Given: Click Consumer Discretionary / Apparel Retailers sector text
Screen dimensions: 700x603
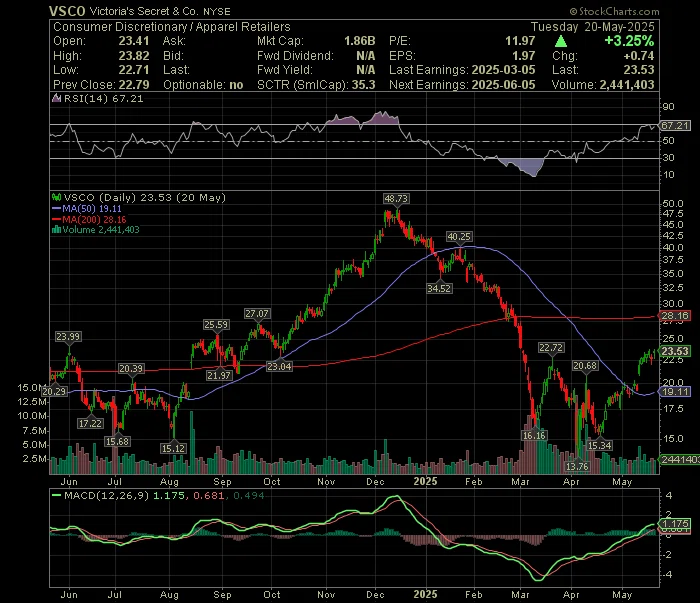Looking at the screenshot, I should pyautogui.click(x=172, y=27).
